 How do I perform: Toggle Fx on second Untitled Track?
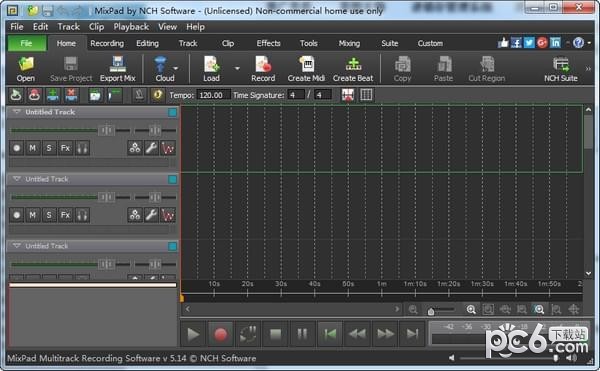click(x=65, y=215)
